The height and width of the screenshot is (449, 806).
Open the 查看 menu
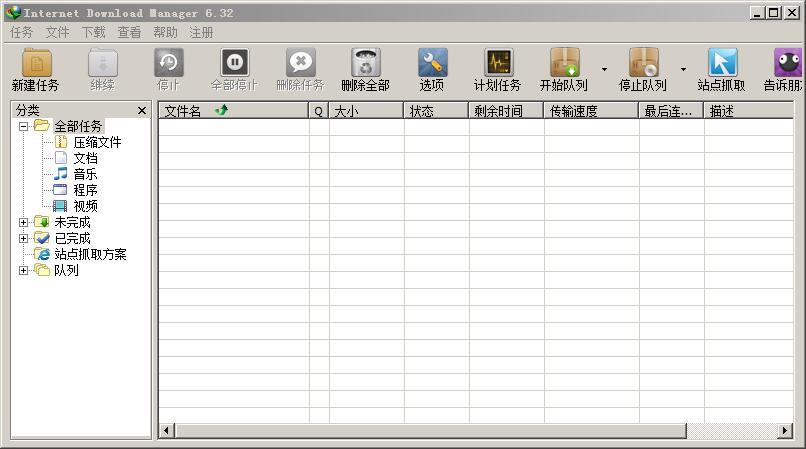coord(130,32)
